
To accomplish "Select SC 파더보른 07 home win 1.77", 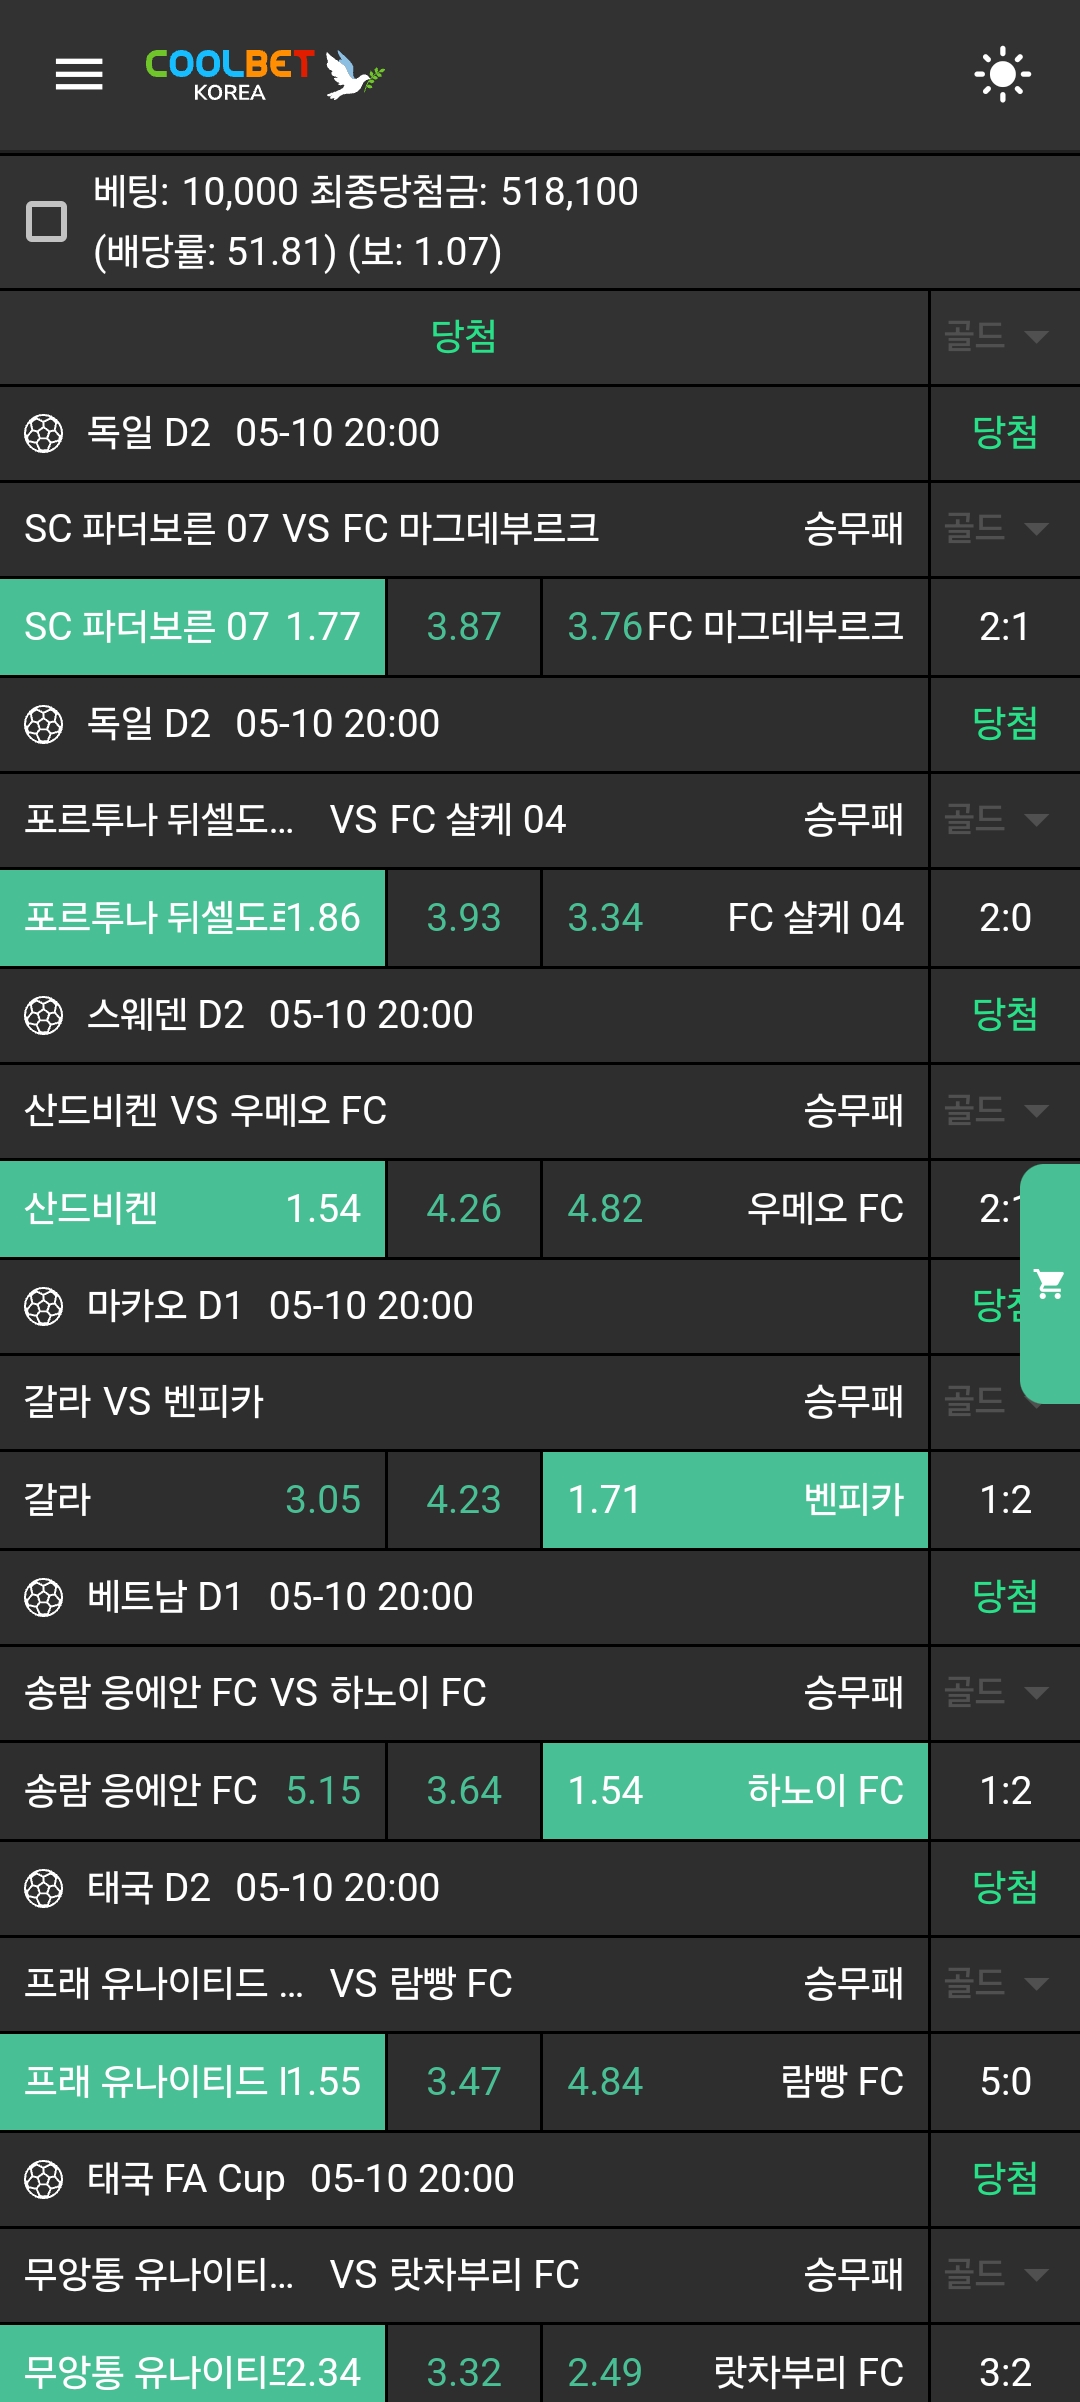I will coord(192,627).
